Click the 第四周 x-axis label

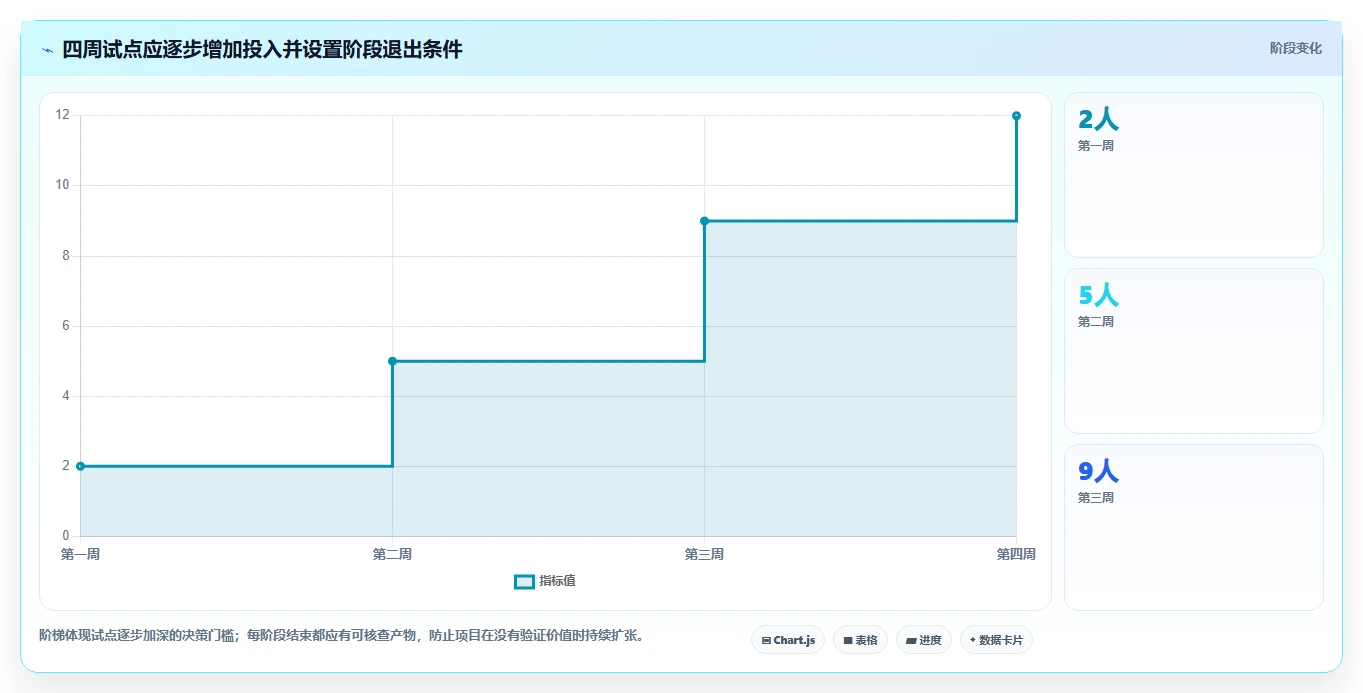tap(1016, 554)
